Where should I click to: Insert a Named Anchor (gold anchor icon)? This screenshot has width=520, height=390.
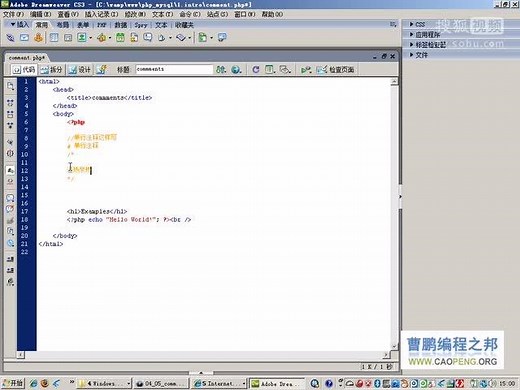[39, 38]
